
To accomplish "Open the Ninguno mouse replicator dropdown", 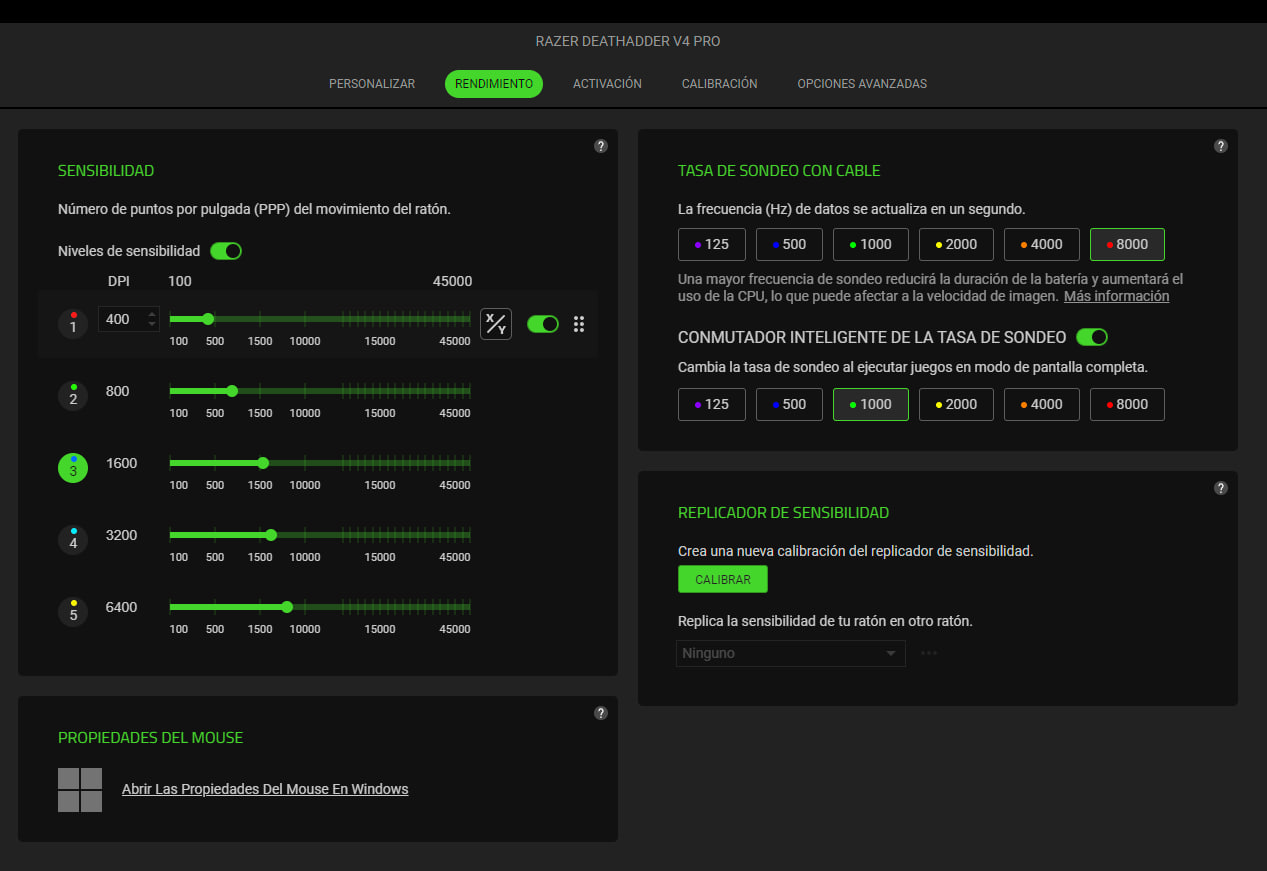I will point(791,653).
